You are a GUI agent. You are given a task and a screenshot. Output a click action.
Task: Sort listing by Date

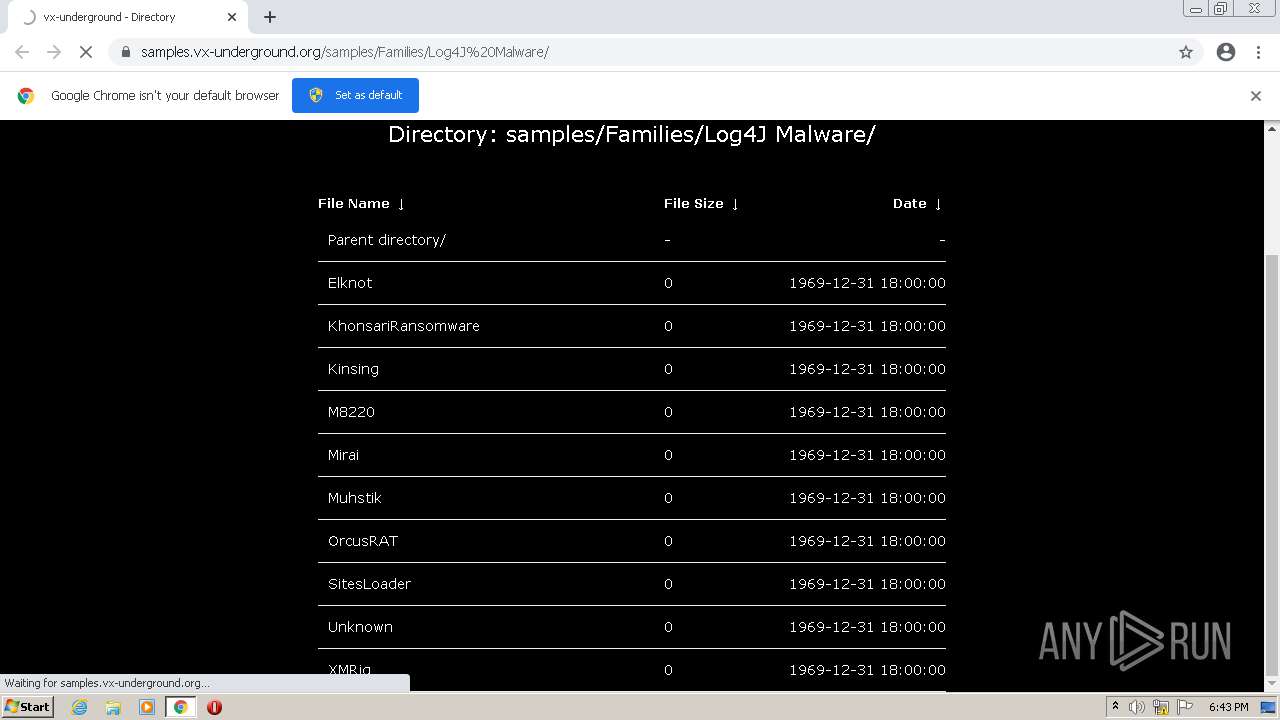tap(917, 203)
